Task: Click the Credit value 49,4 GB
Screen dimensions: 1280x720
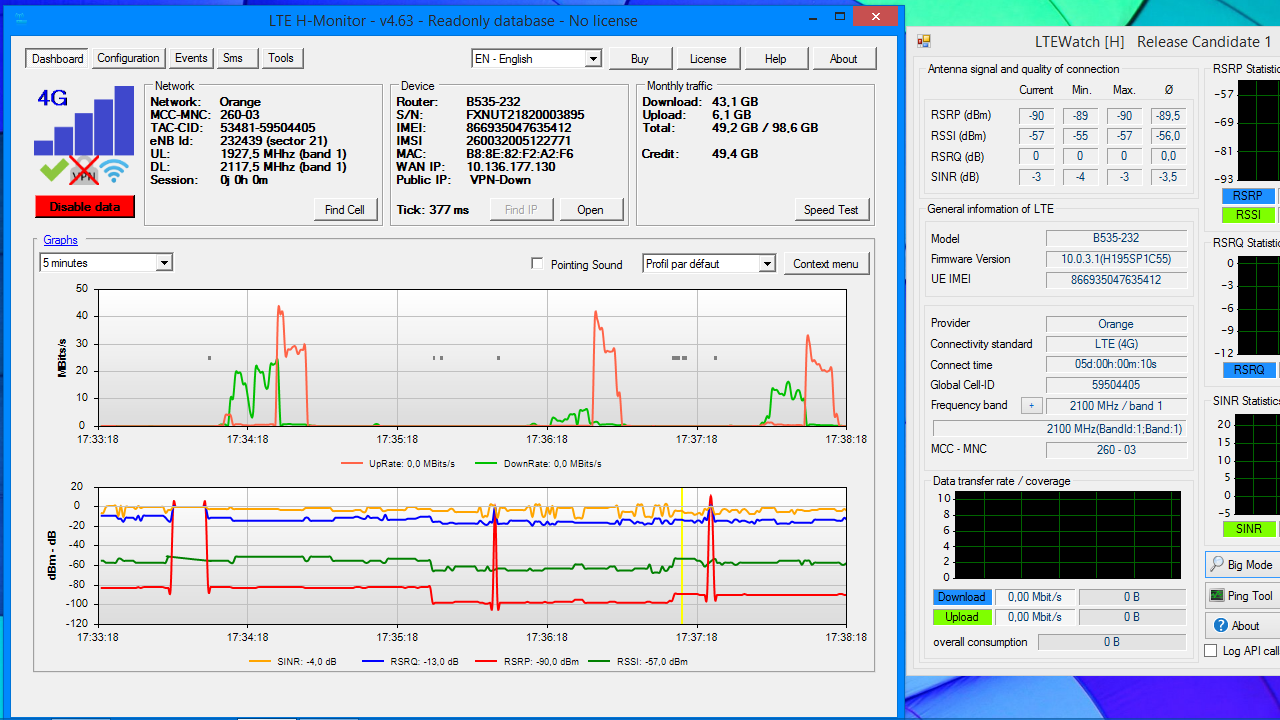Action: pyautogui.click(x=735, y=154)
